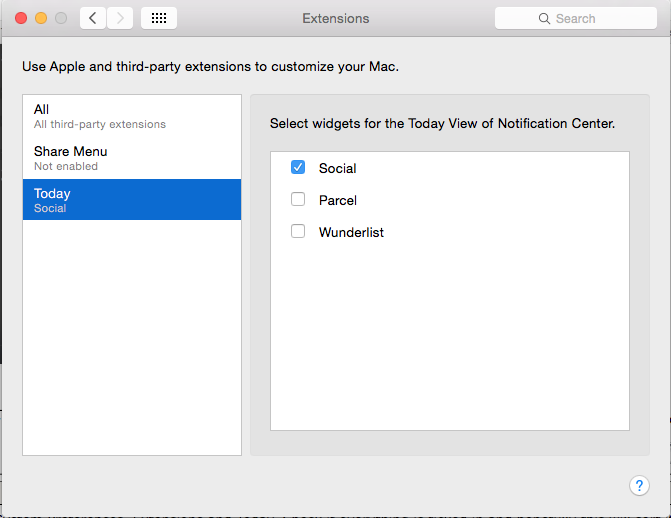
Task: Click the Parcel widget label
Action: 338,200
